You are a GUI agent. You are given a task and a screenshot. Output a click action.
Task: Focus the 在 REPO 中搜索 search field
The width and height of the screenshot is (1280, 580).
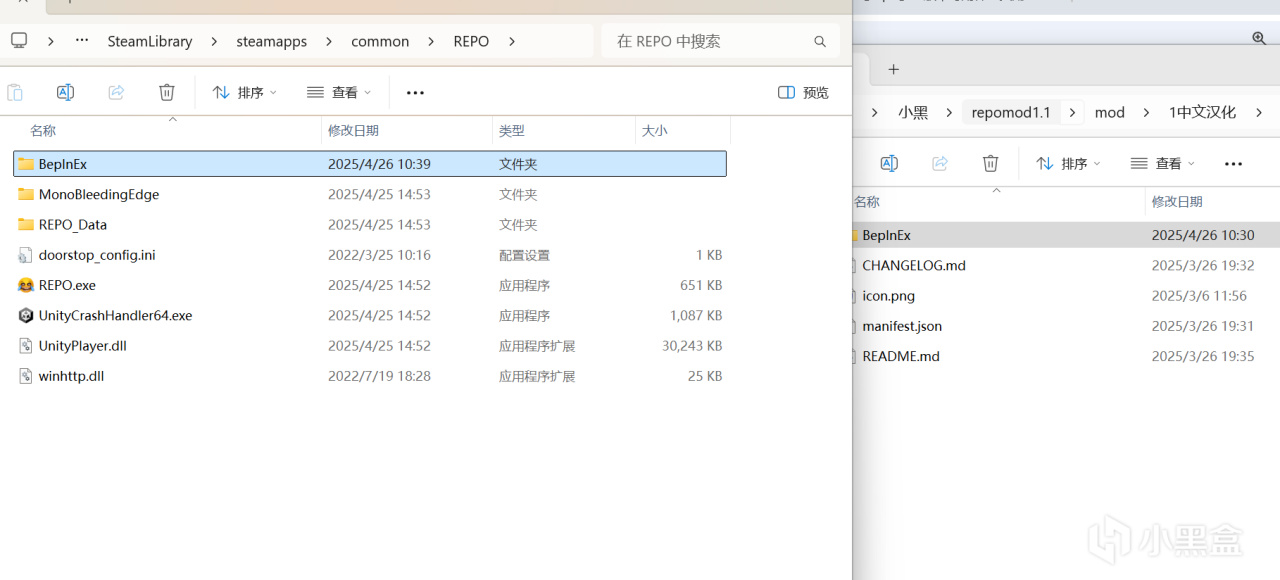720,41
